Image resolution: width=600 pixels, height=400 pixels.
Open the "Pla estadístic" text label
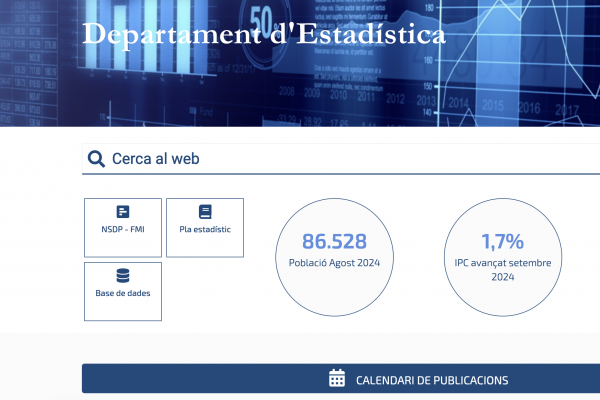pos(205,229)
